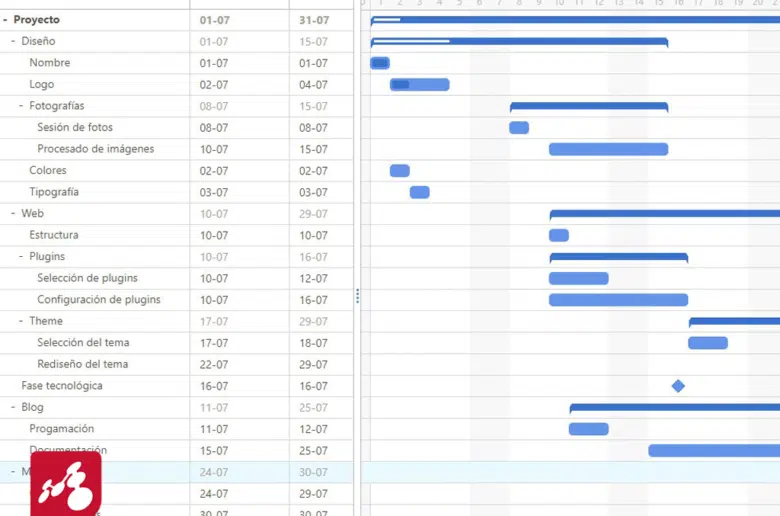Click the Configuración de plugins Gantt bar

tap(618, 300)
